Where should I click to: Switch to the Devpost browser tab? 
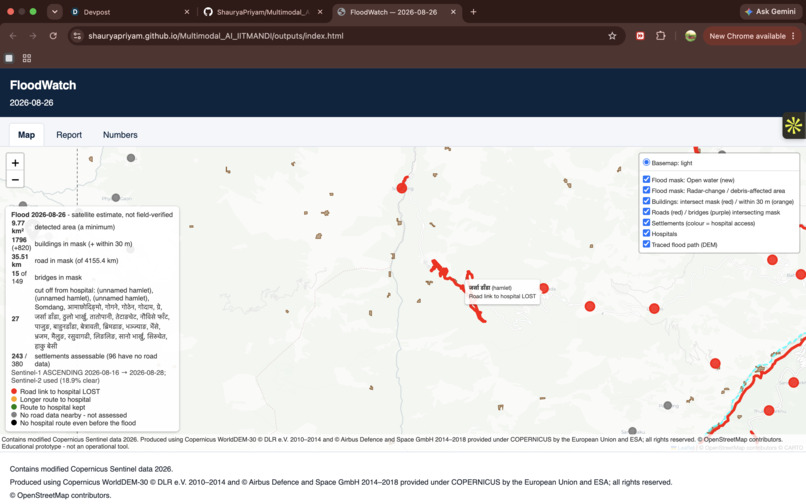131,12
